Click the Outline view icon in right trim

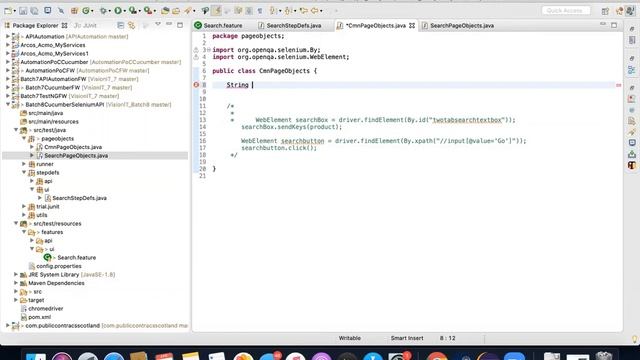(x=632, y=70)
